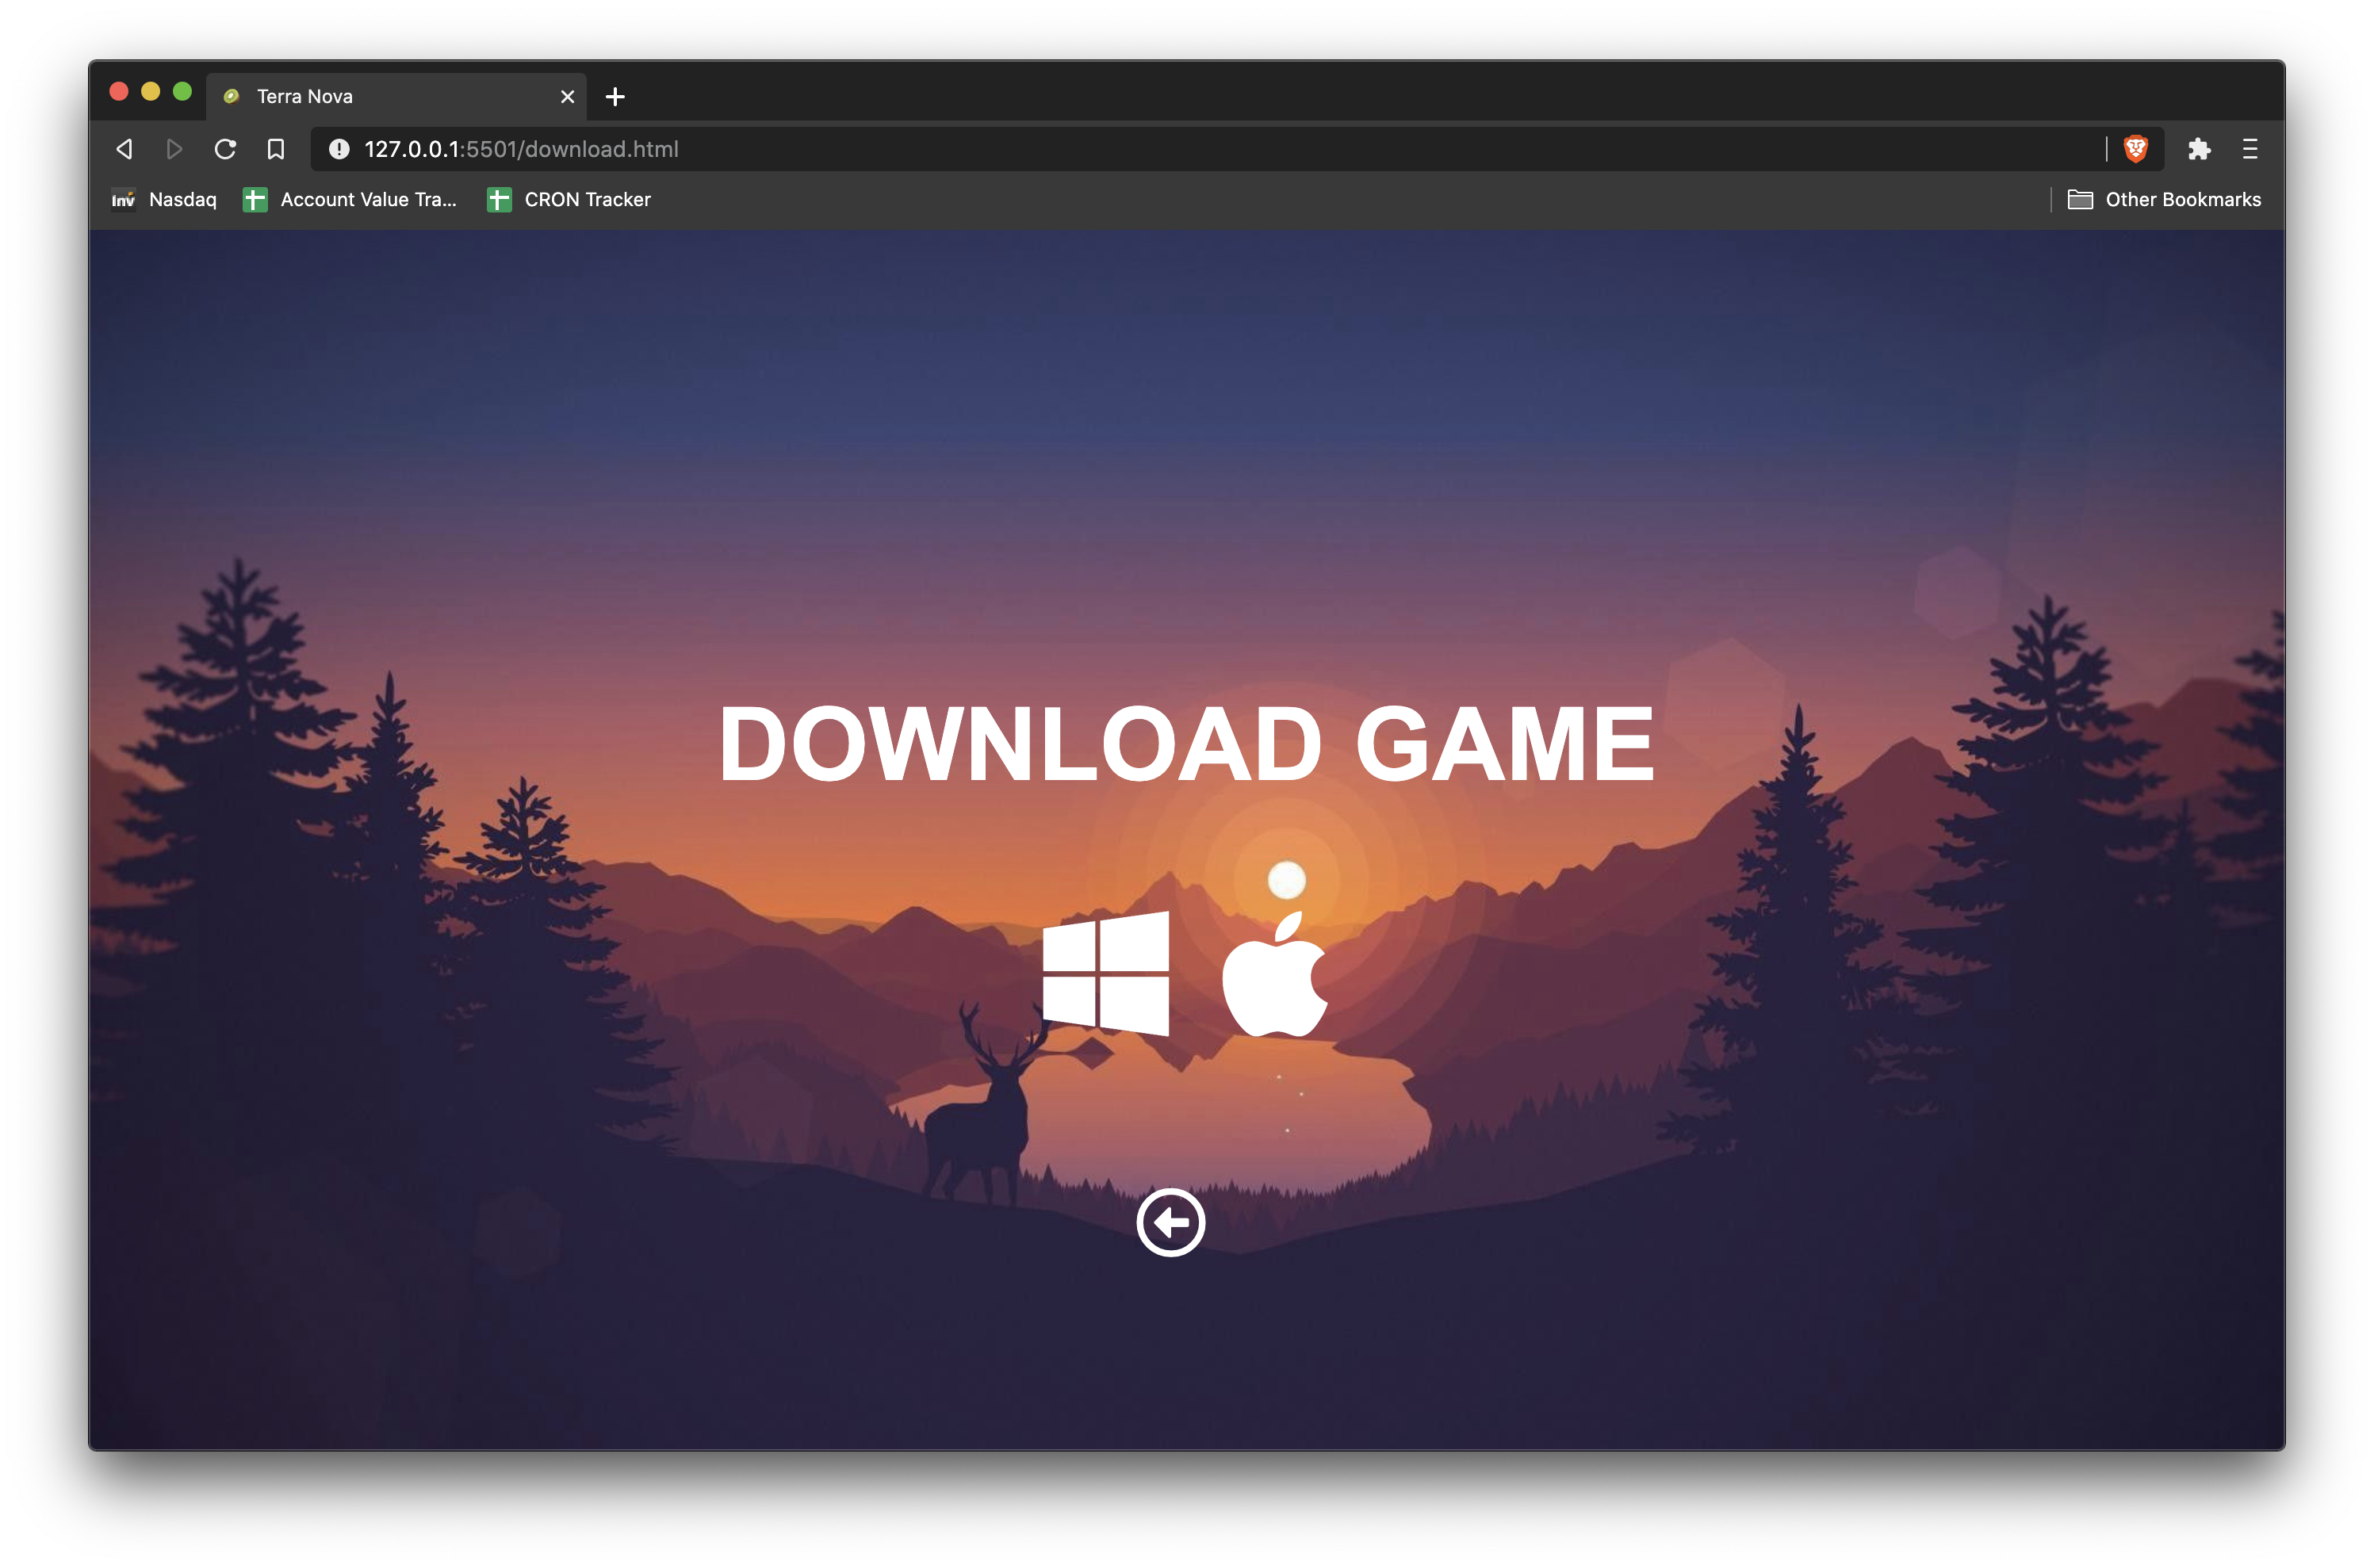Click the DOWNLOAD GAME heading
Viewport: 2374px width, 1568px height.
coord(1186,743)
